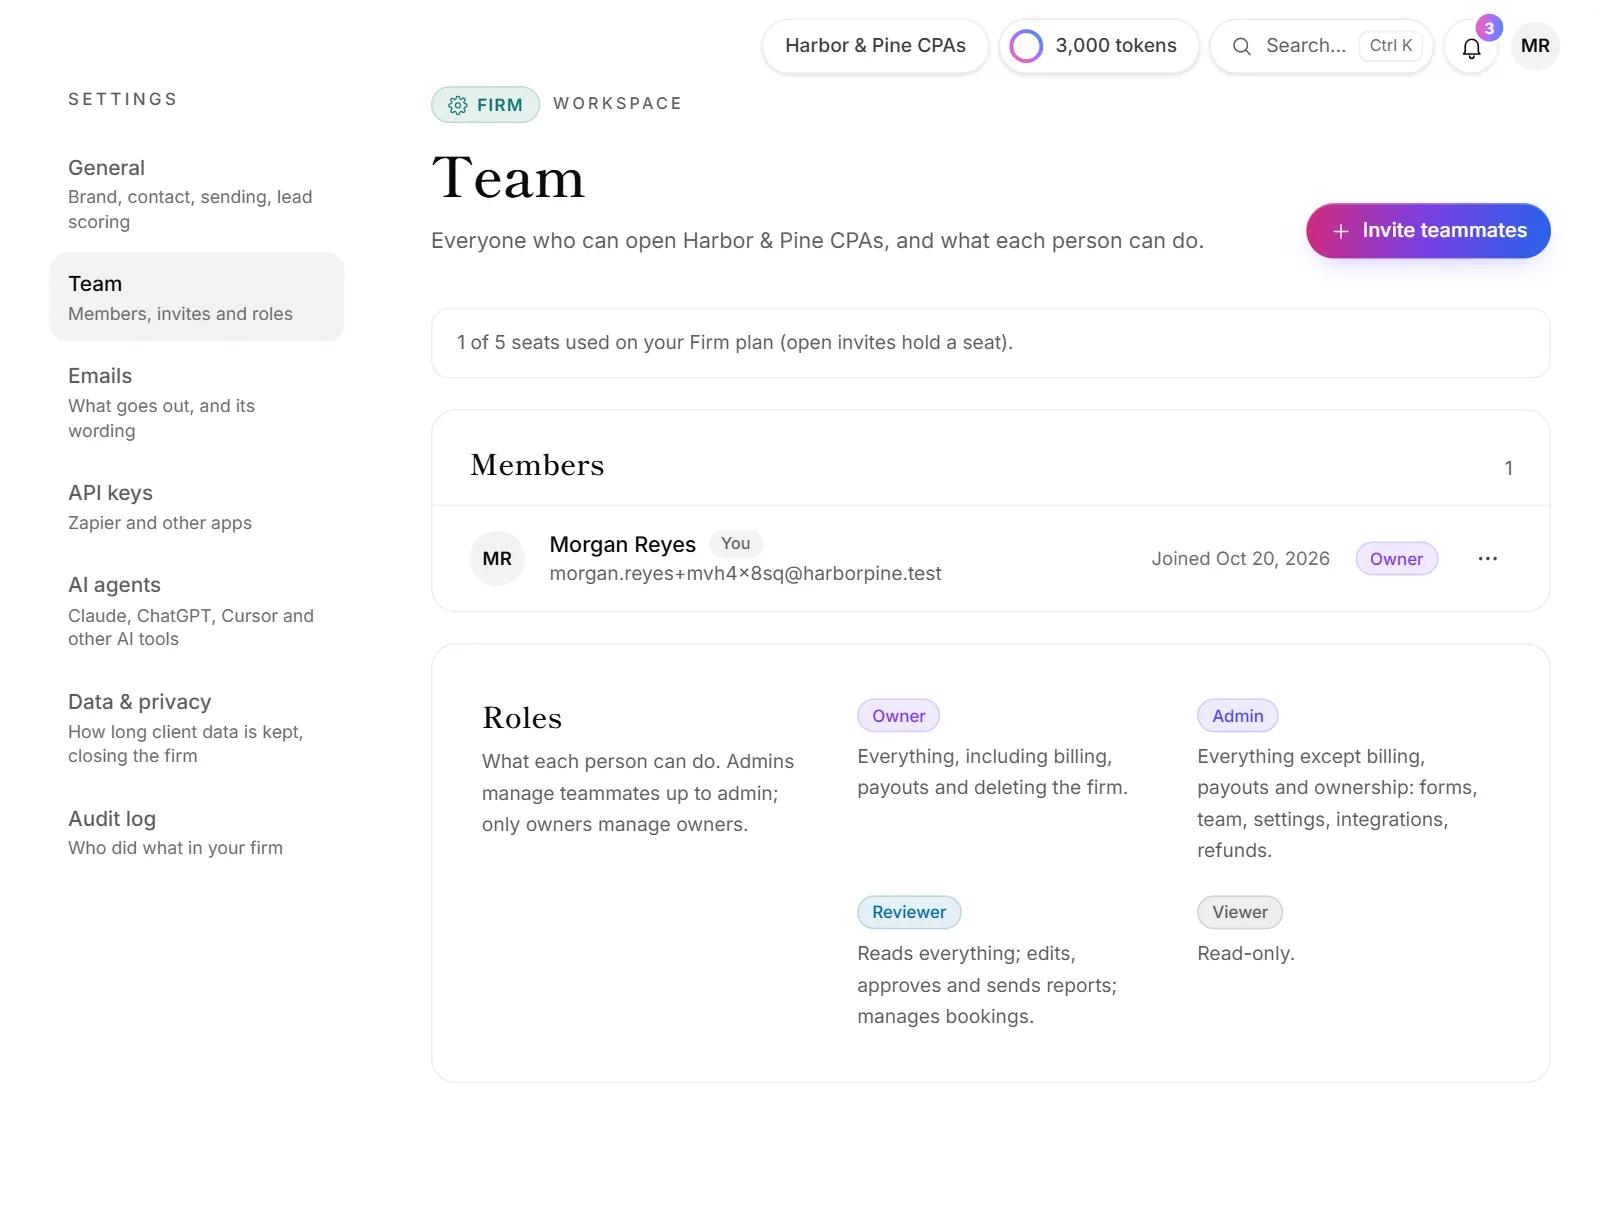This screenshot has width=1600, height=1231.
Task: Click the Search field
Action: coord(1321,46)
